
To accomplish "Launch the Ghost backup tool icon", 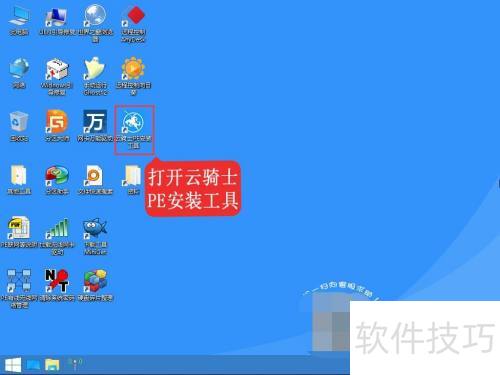I will 95,69.
